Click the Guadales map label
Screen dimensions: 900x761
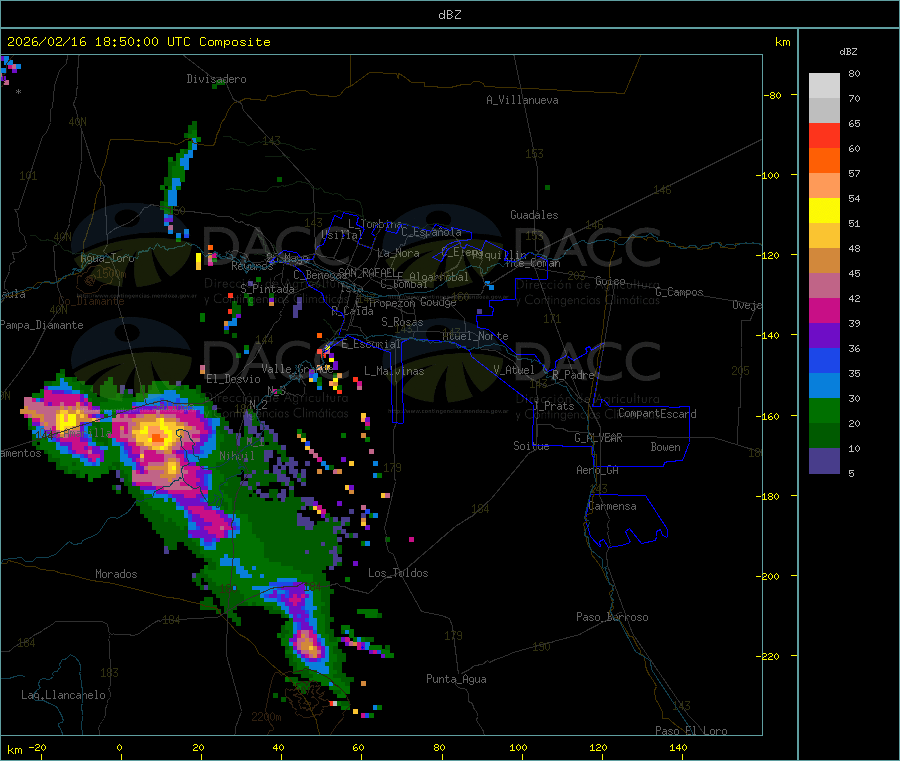click(534, 215)
